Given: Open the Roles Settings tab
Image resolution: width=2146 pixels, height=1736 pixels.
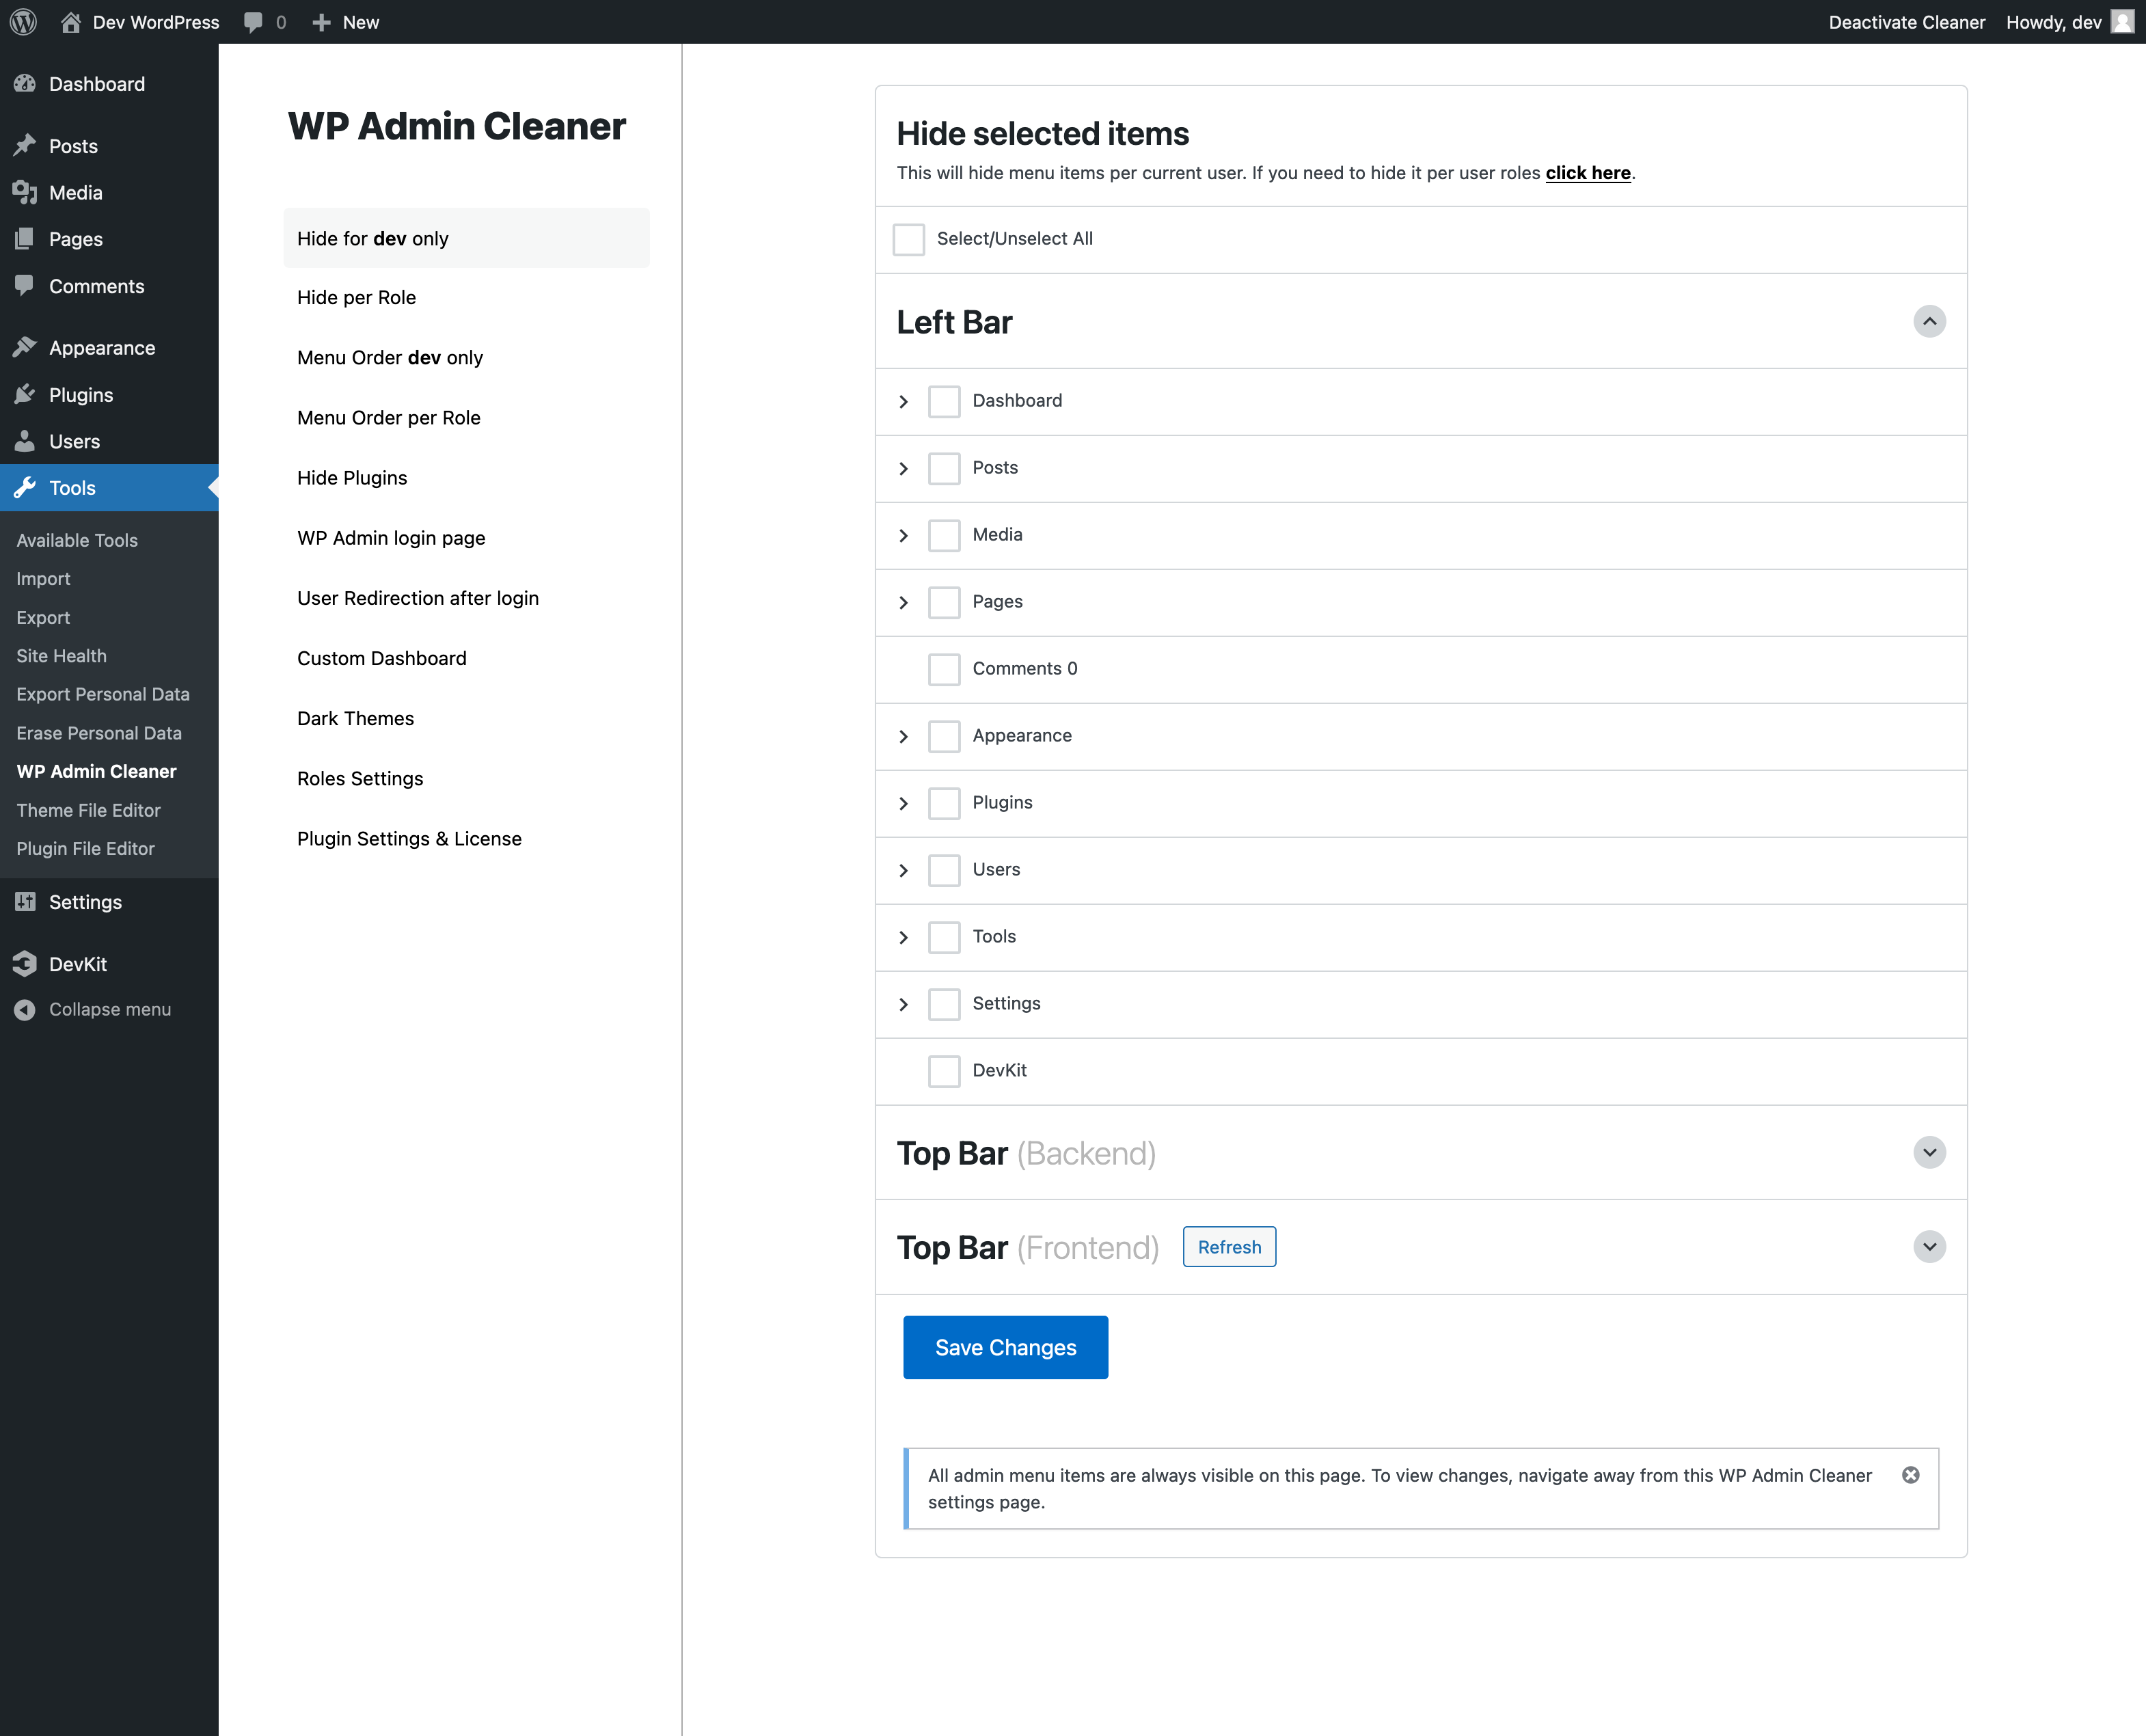Looking at the screenshot, I should pos(466,778).
